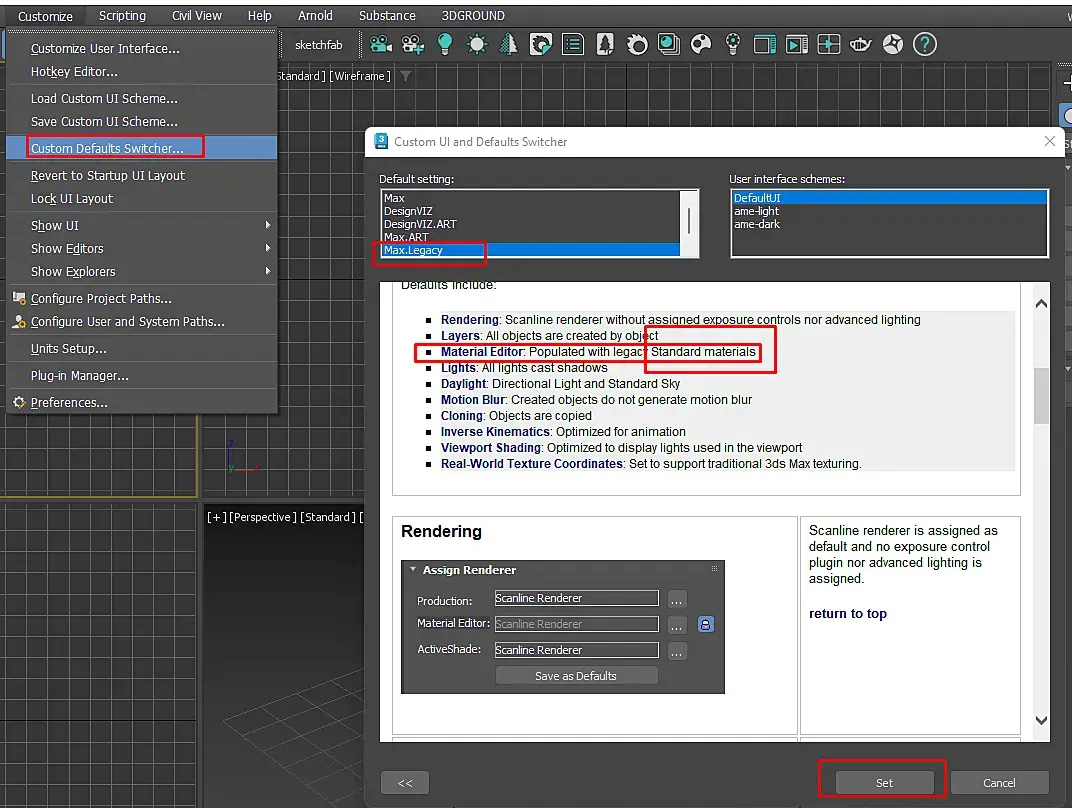Click the checklist document toolbar icon
1072x808 pixels.
[x=572, y=44]
